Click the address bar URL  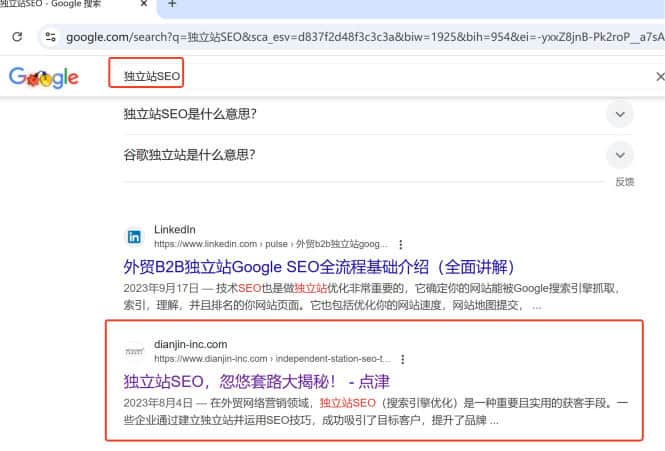coord(365,37)
